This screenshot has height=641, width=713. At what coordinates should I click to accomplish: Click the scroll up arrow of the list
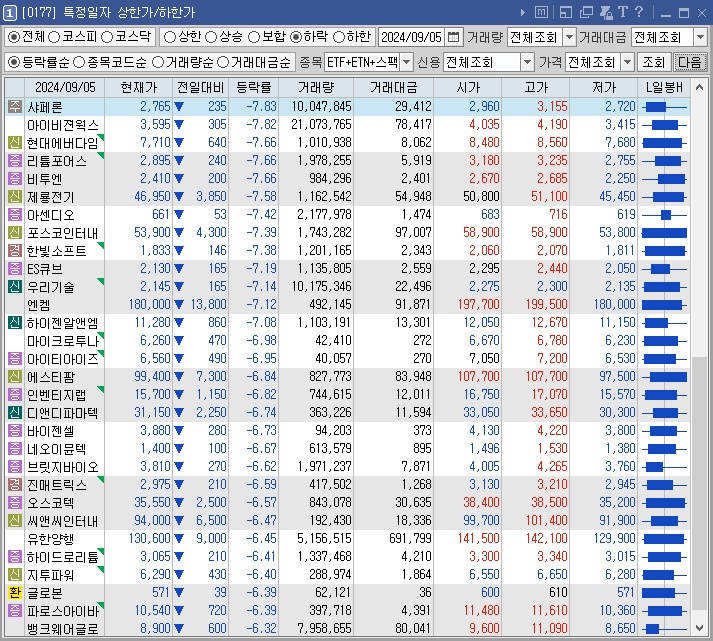pyautogui.click(x=699, y=87)
